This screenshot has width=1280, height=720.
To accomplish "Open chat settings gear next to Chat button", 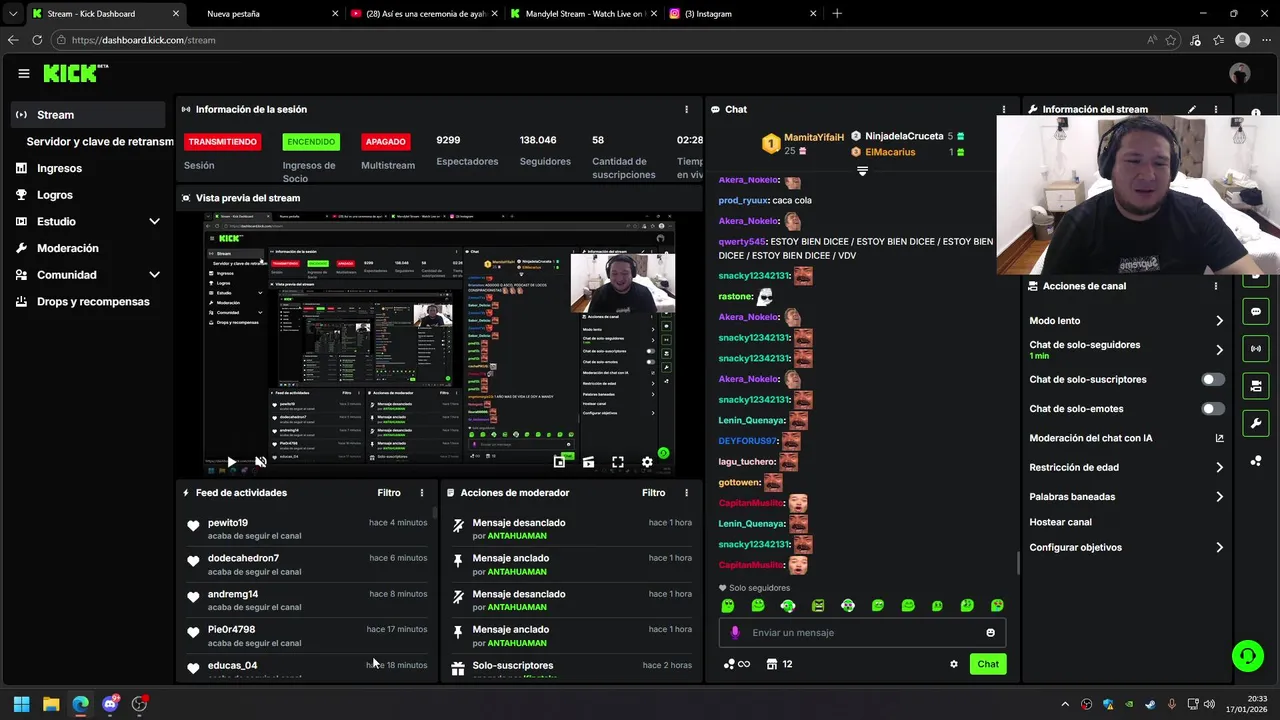I will point(954,664).
